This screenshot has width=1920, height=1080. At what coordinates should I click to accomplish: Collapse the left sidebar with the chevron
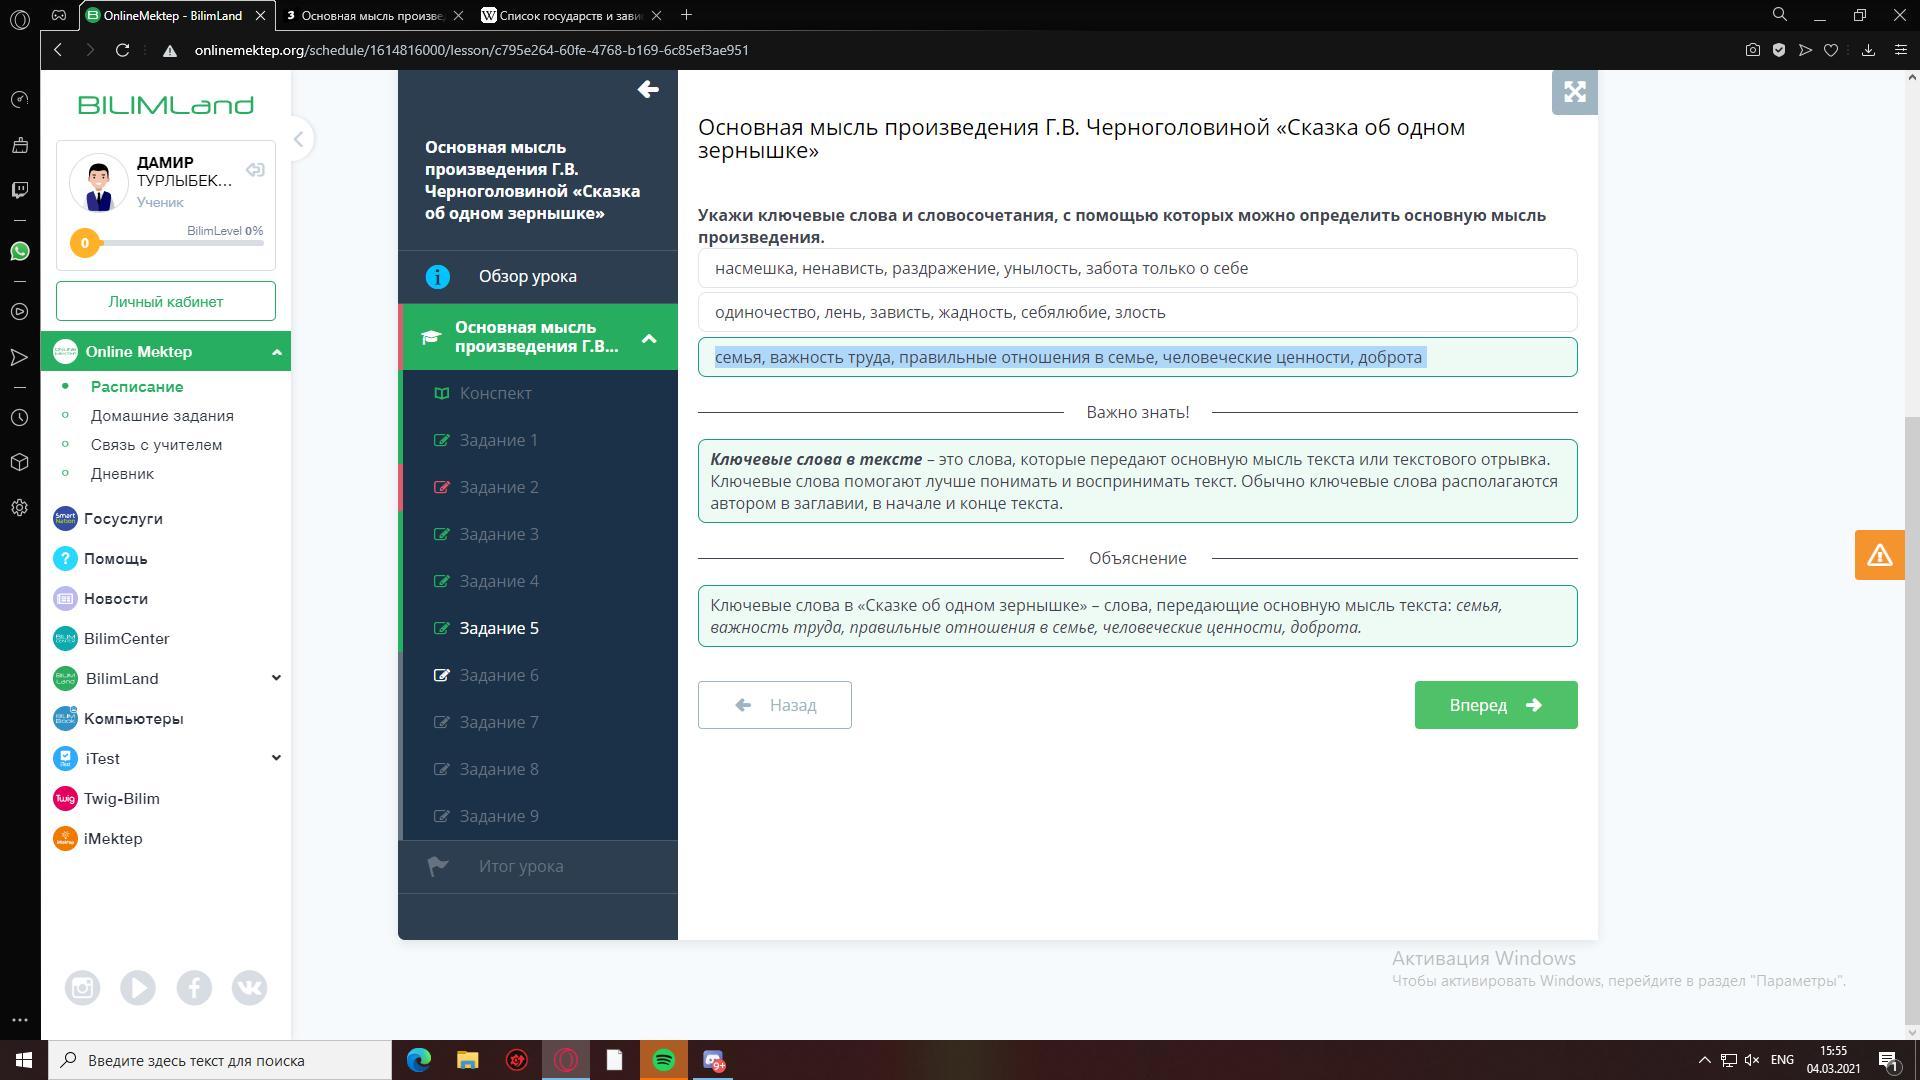pyautogui.click(x=298, y=139)
